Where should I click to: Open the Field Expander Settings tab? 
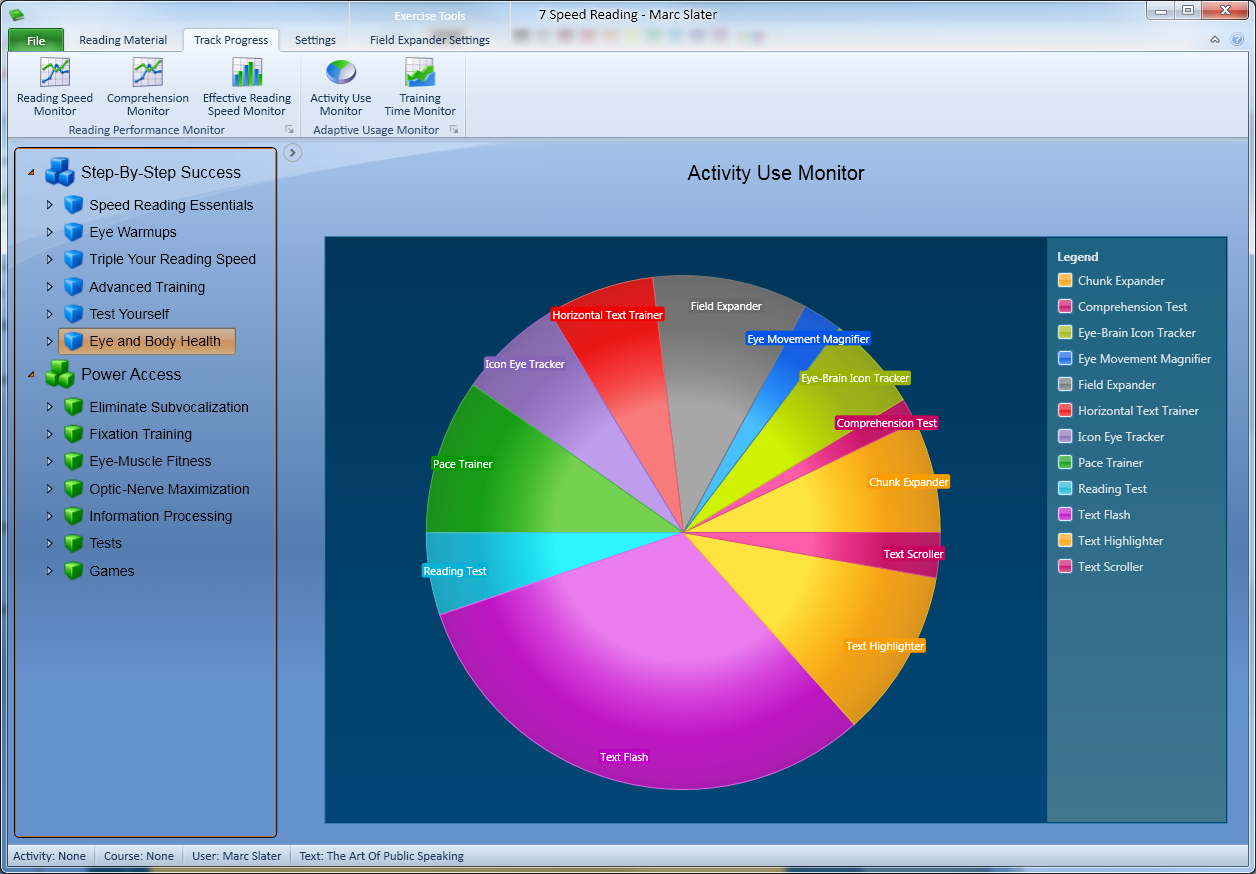tap(430, 40)
